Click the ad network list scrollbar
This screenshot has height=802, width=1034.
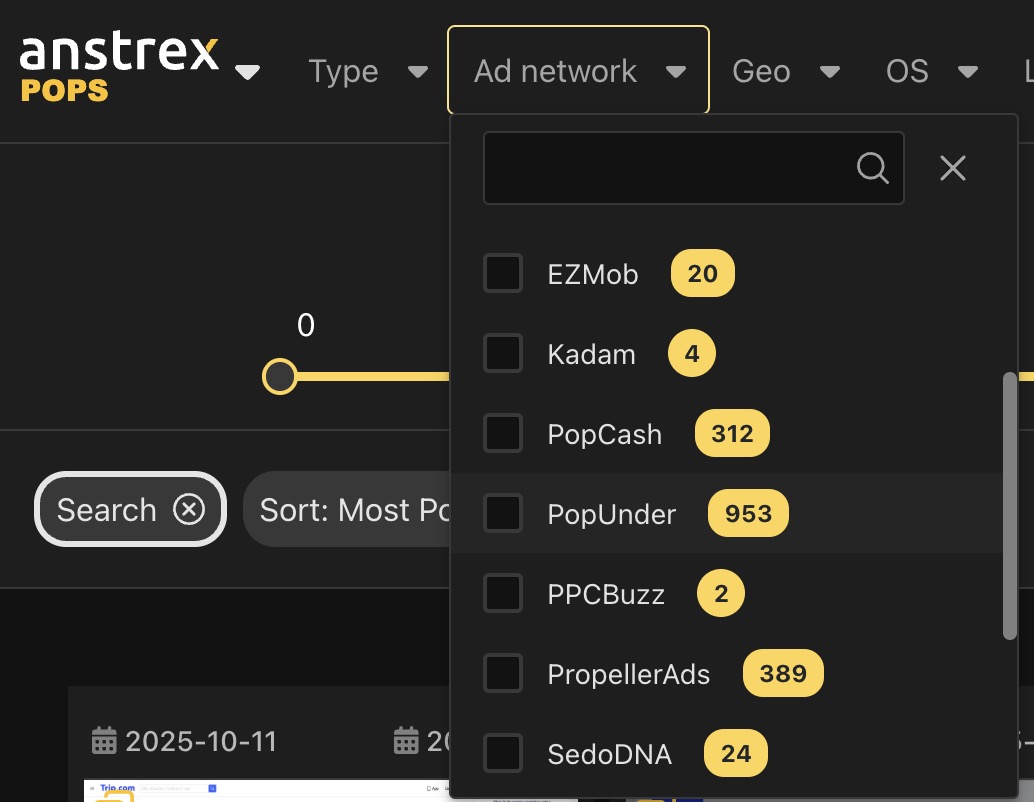coord(1010,506)
